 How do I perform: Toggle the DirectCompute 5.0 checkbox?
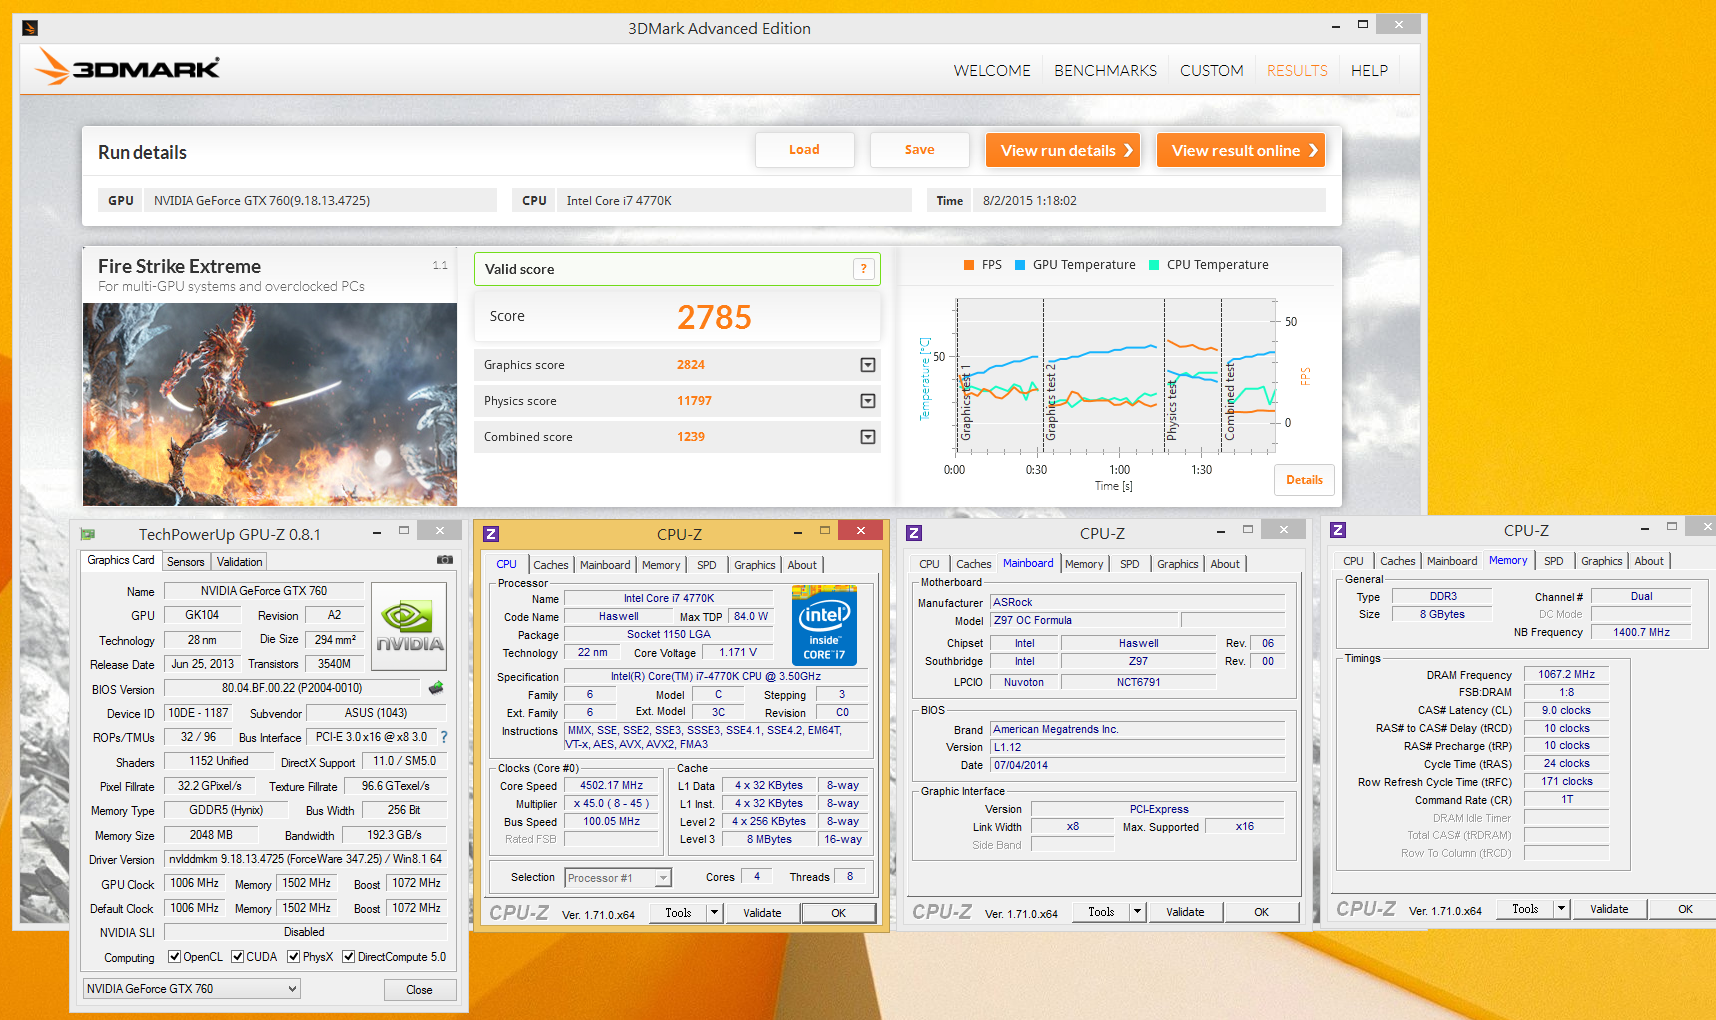click(x=349, y=957)
